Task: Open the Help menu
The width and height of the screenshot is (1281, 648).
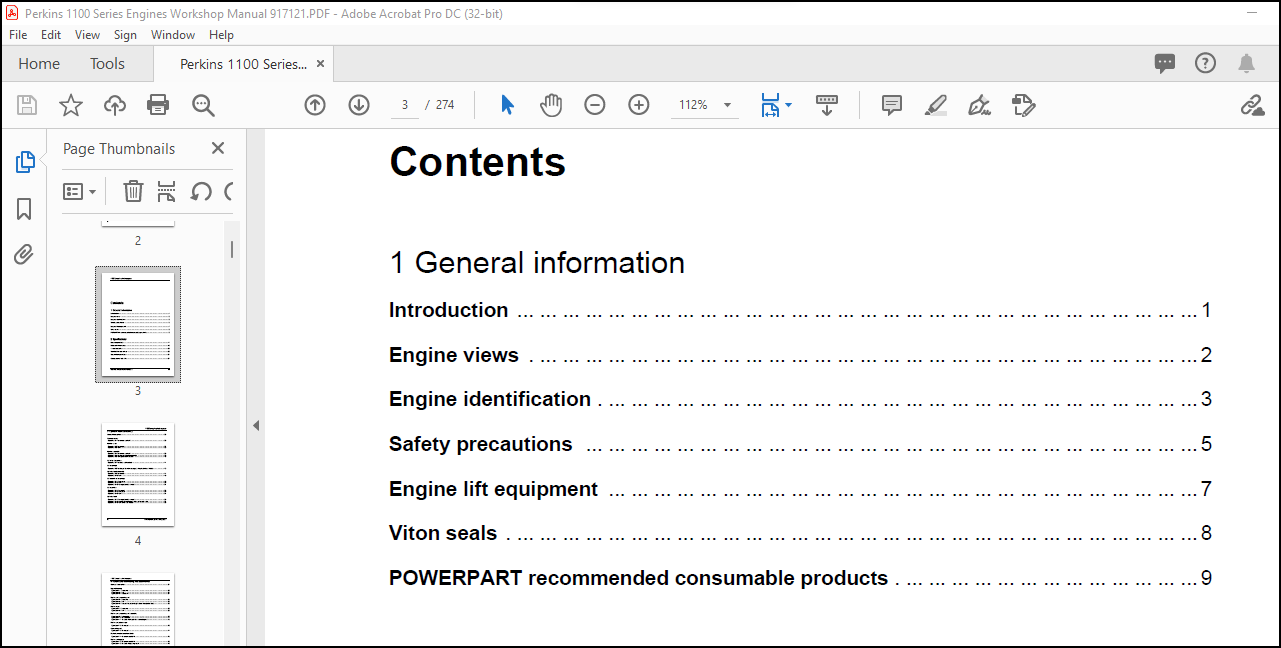Action: pyautogui.click(x=221, y=34)
